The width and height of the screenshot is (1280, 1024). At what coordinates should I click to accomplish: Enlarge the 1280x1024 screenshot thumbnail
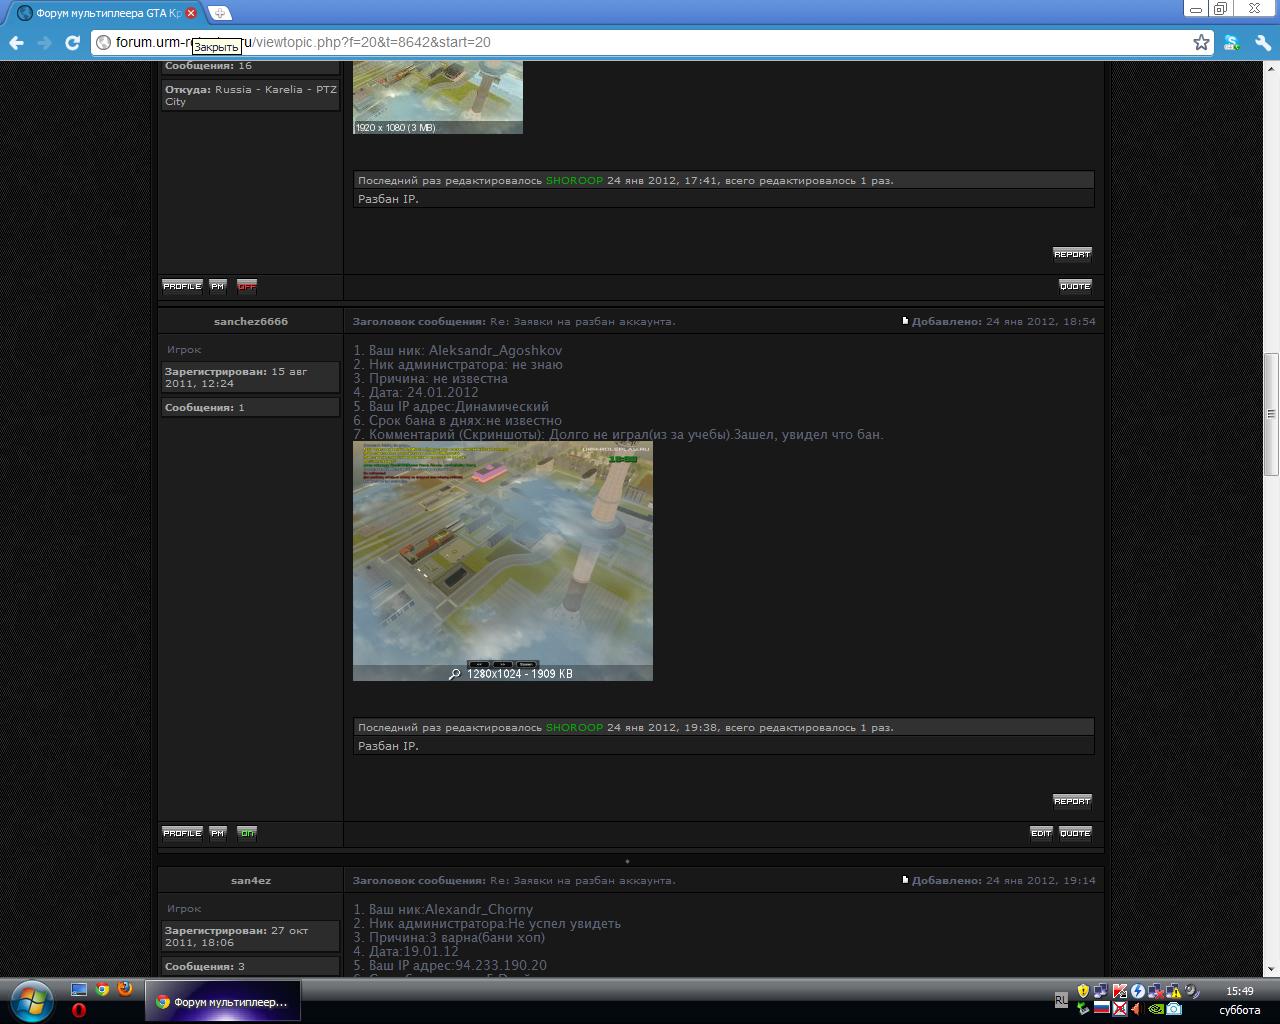(x=503, y=561)
